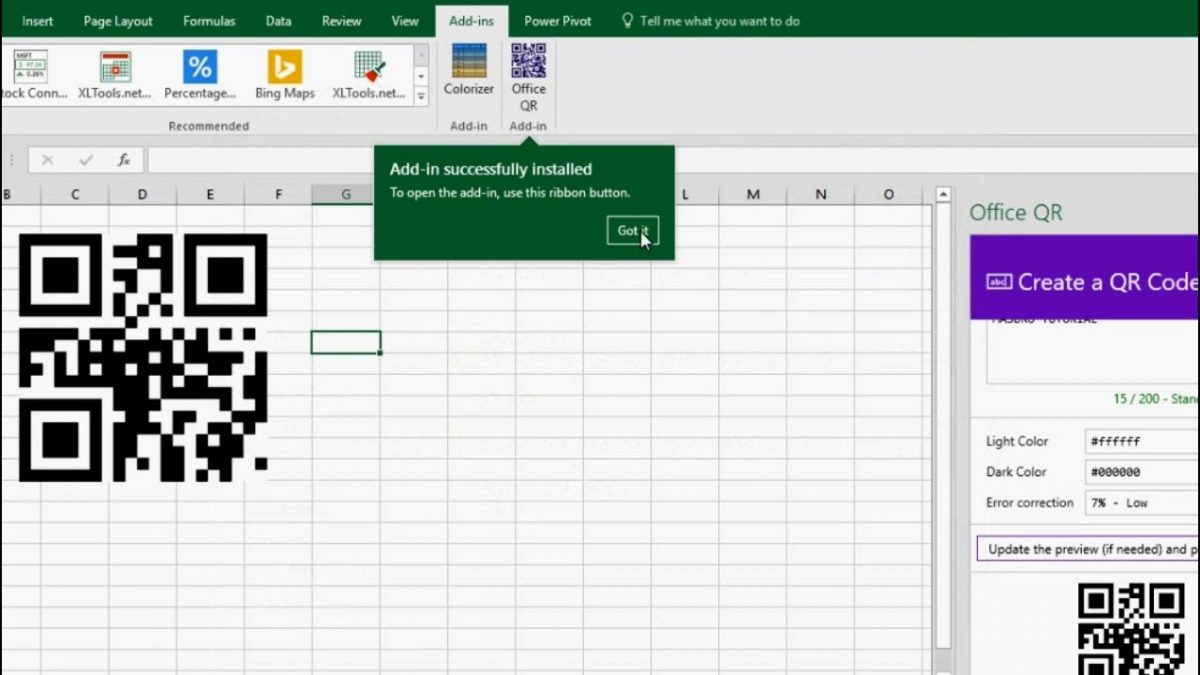Open the Power Pivot tab

(558, 20)
